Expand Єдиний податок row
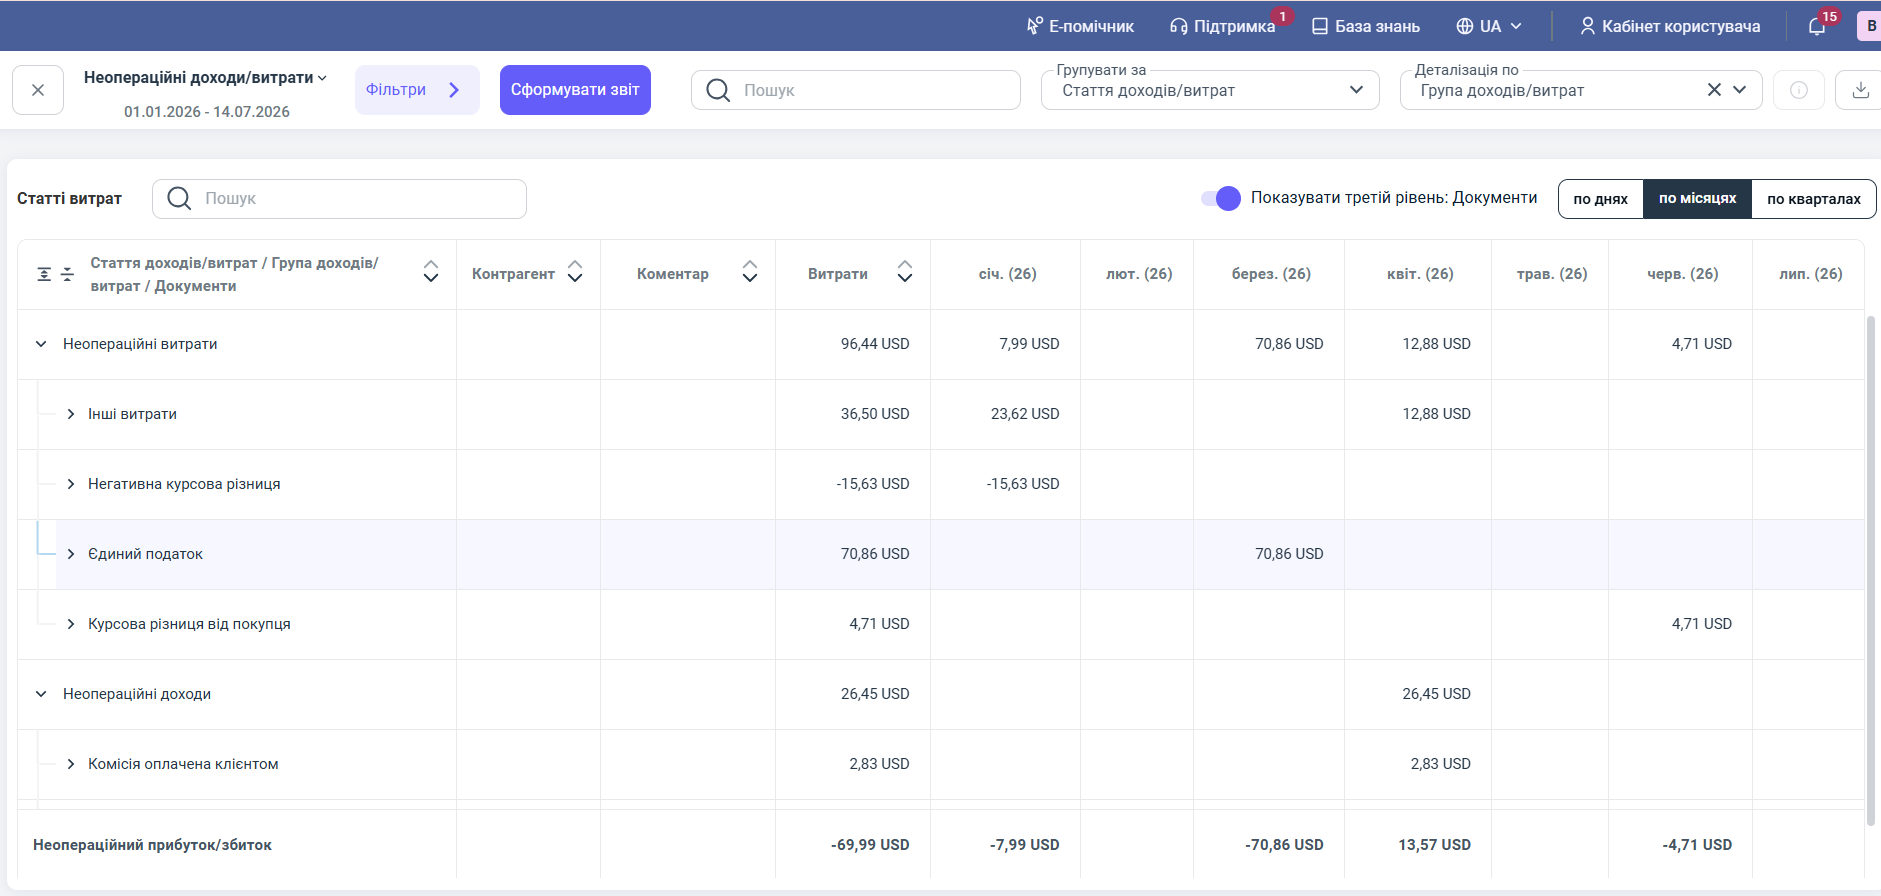 (x=70, y=554)
